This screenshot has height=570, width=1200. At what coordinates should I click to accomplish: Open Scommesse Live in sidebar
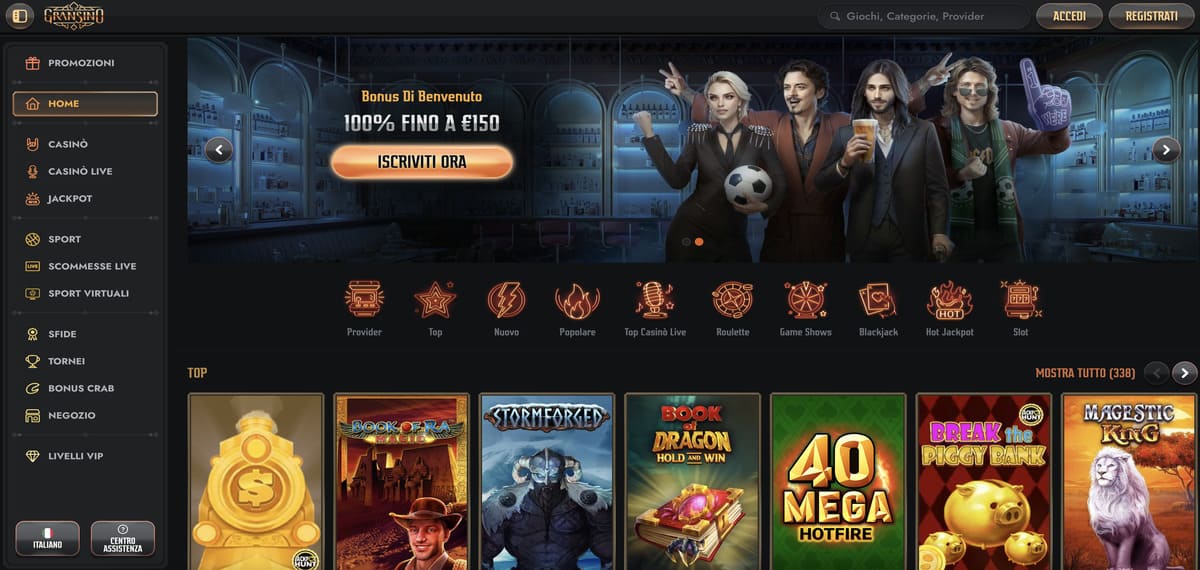[92, 266]
